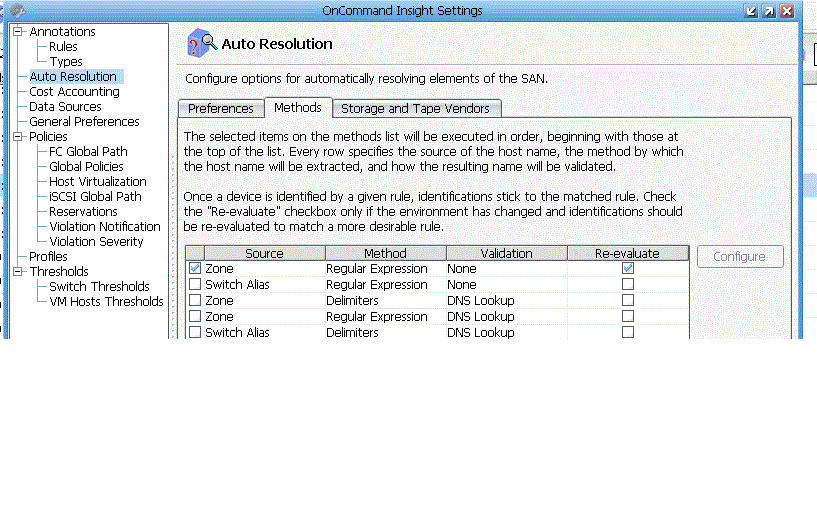
Task: Click the arrow-down-left window button
Action: click(750, 11)
